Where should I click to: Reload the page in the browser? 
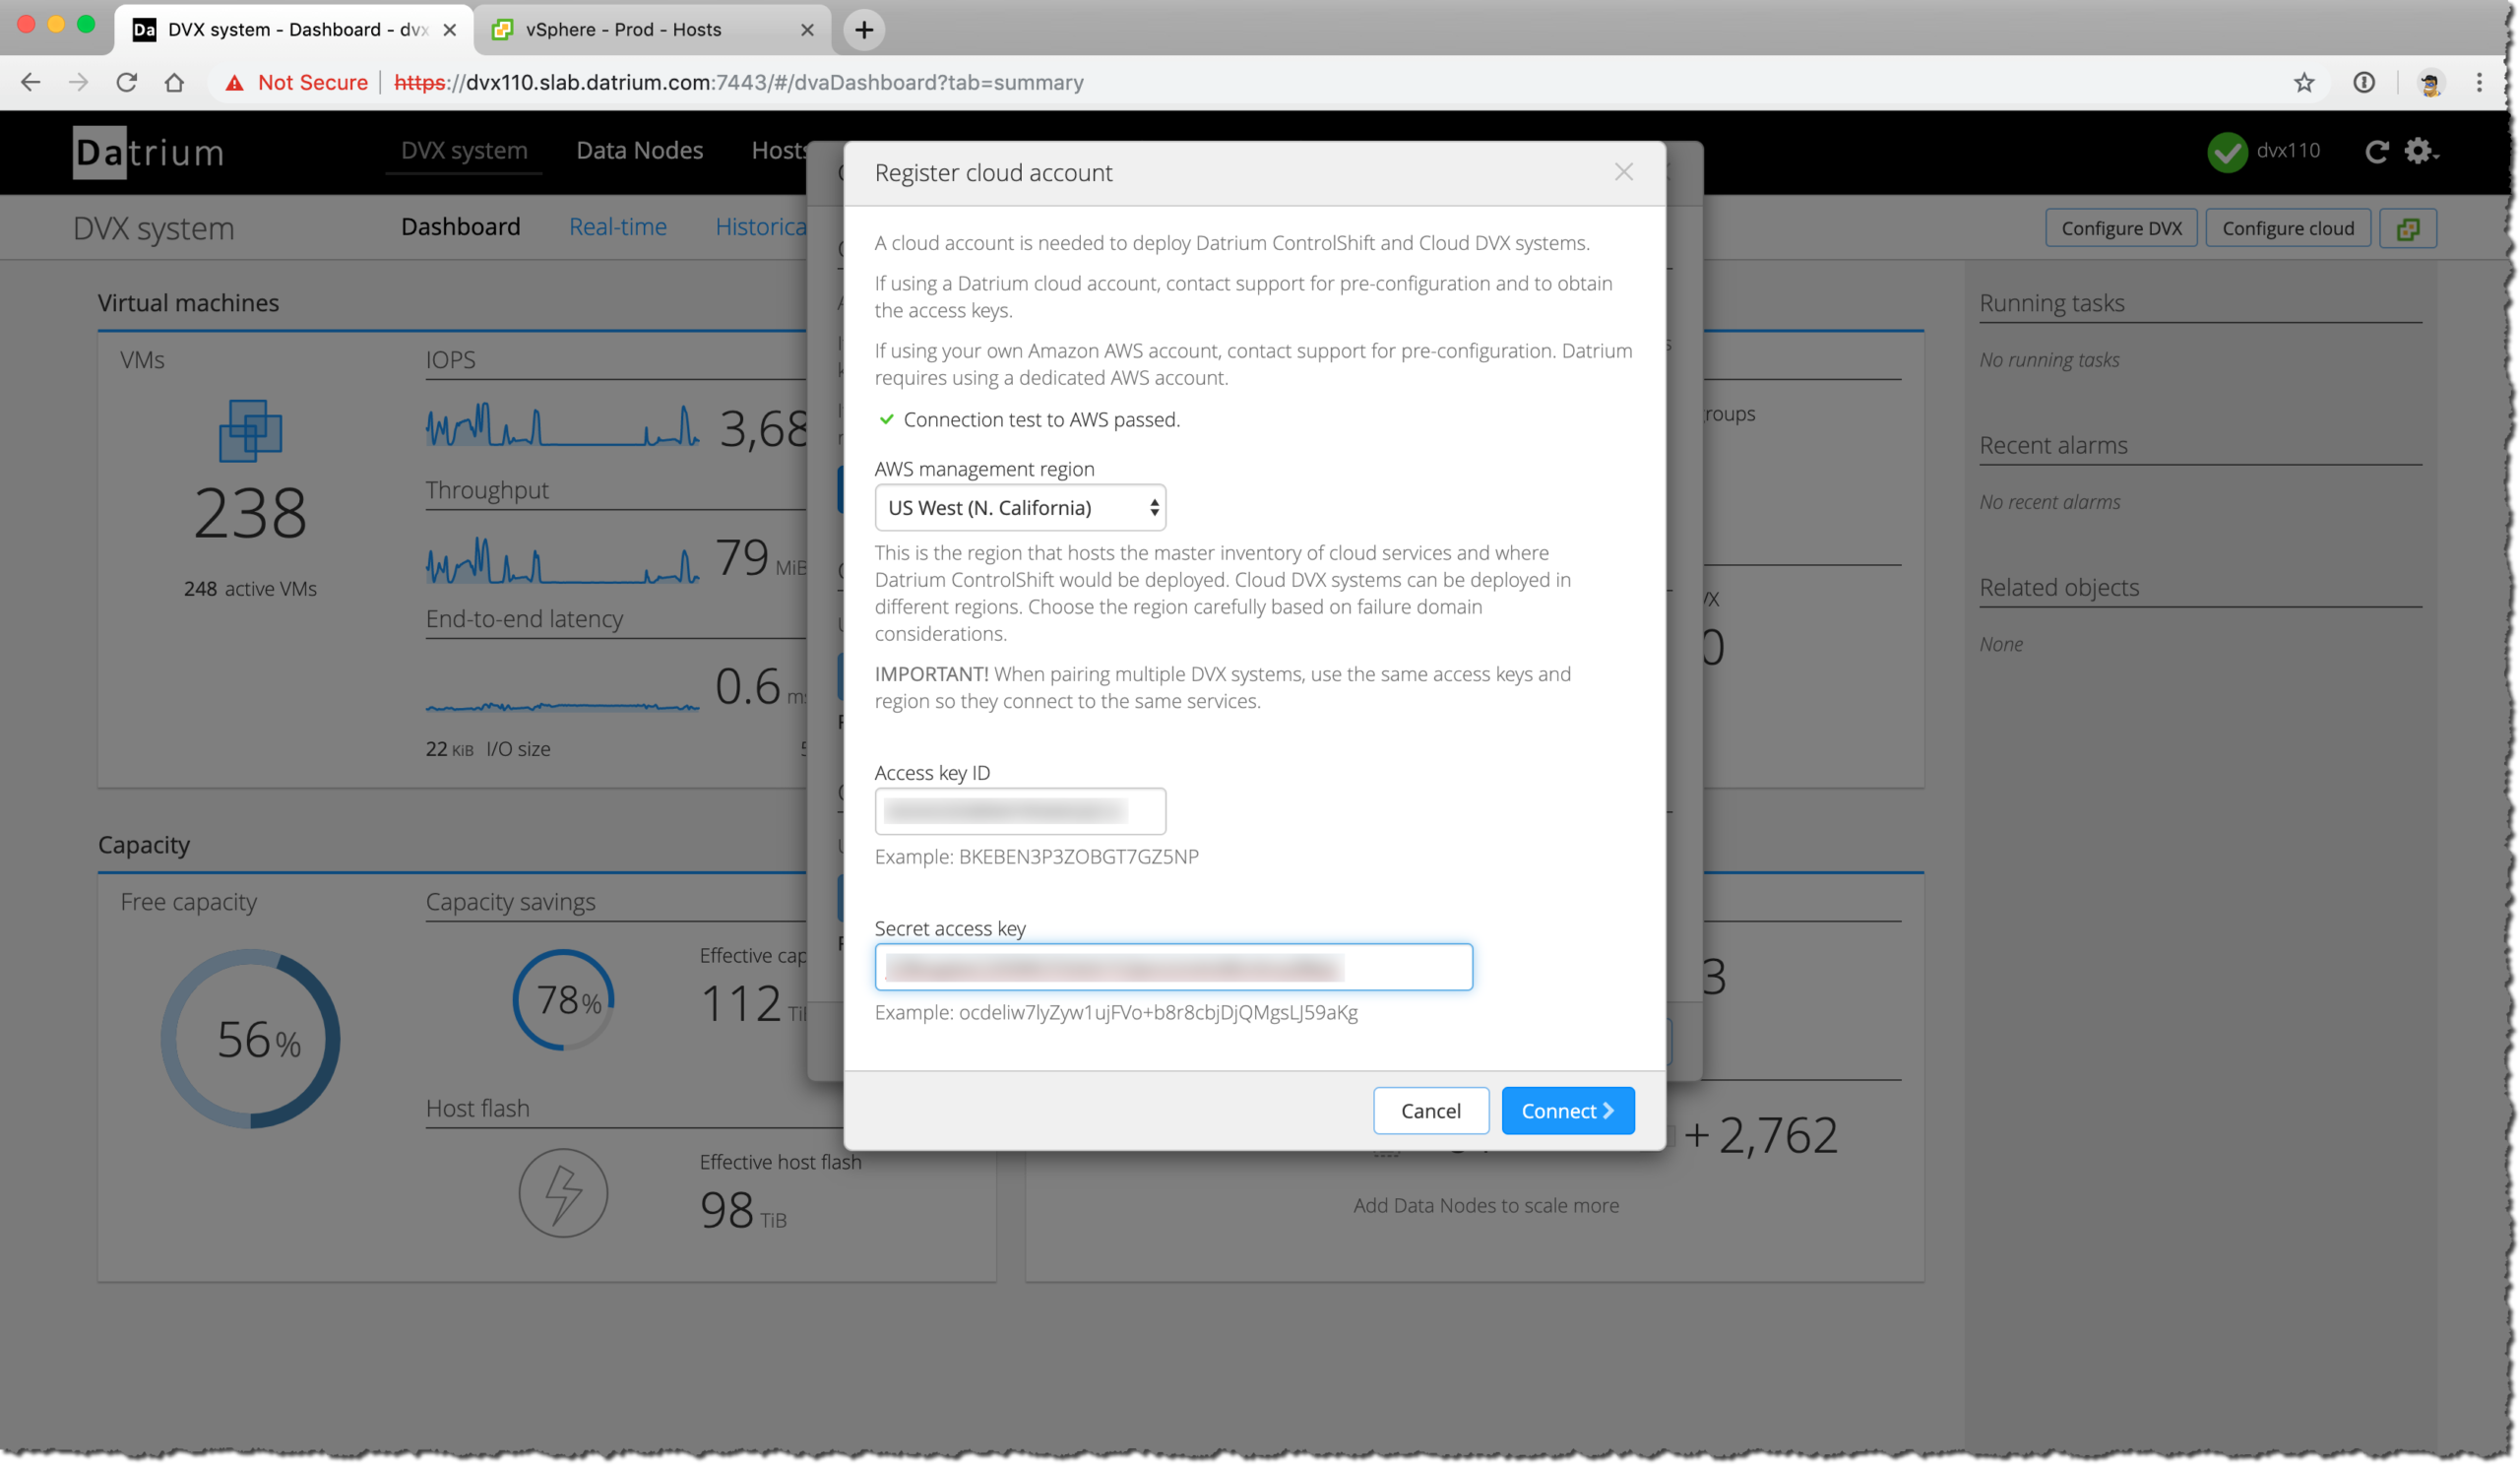point(126,83)
